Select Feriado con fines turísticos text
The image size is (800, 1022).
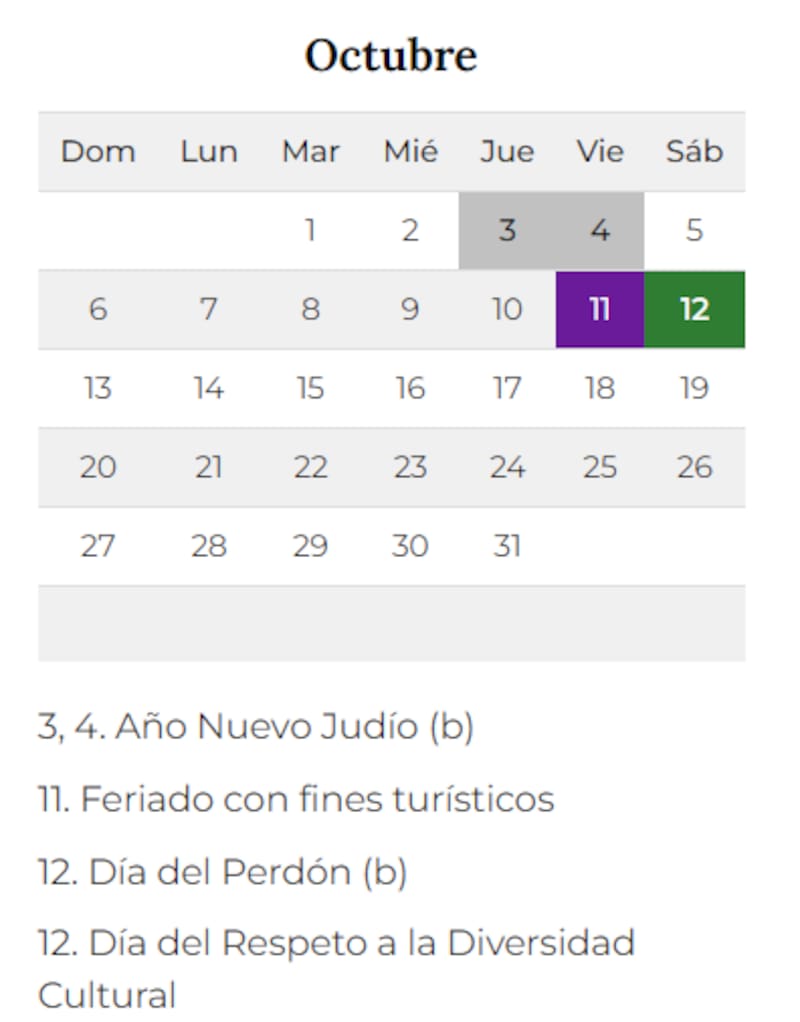point(296,799)
